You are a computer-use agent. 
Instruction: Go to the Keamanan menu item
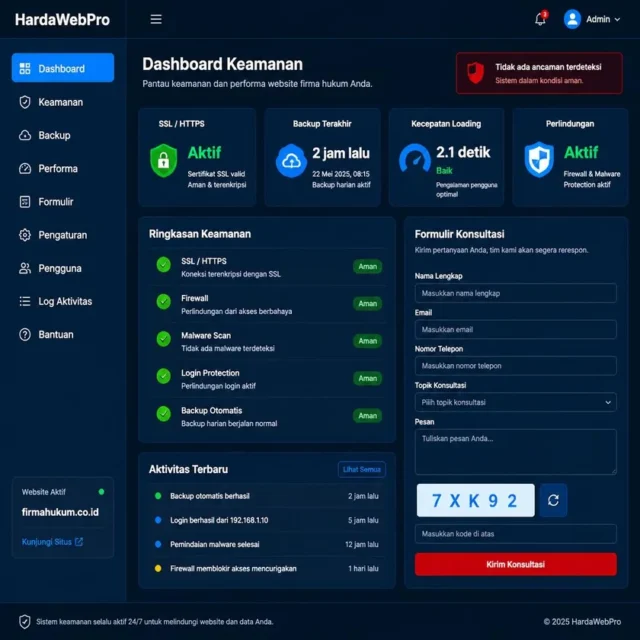pos(63,102)
